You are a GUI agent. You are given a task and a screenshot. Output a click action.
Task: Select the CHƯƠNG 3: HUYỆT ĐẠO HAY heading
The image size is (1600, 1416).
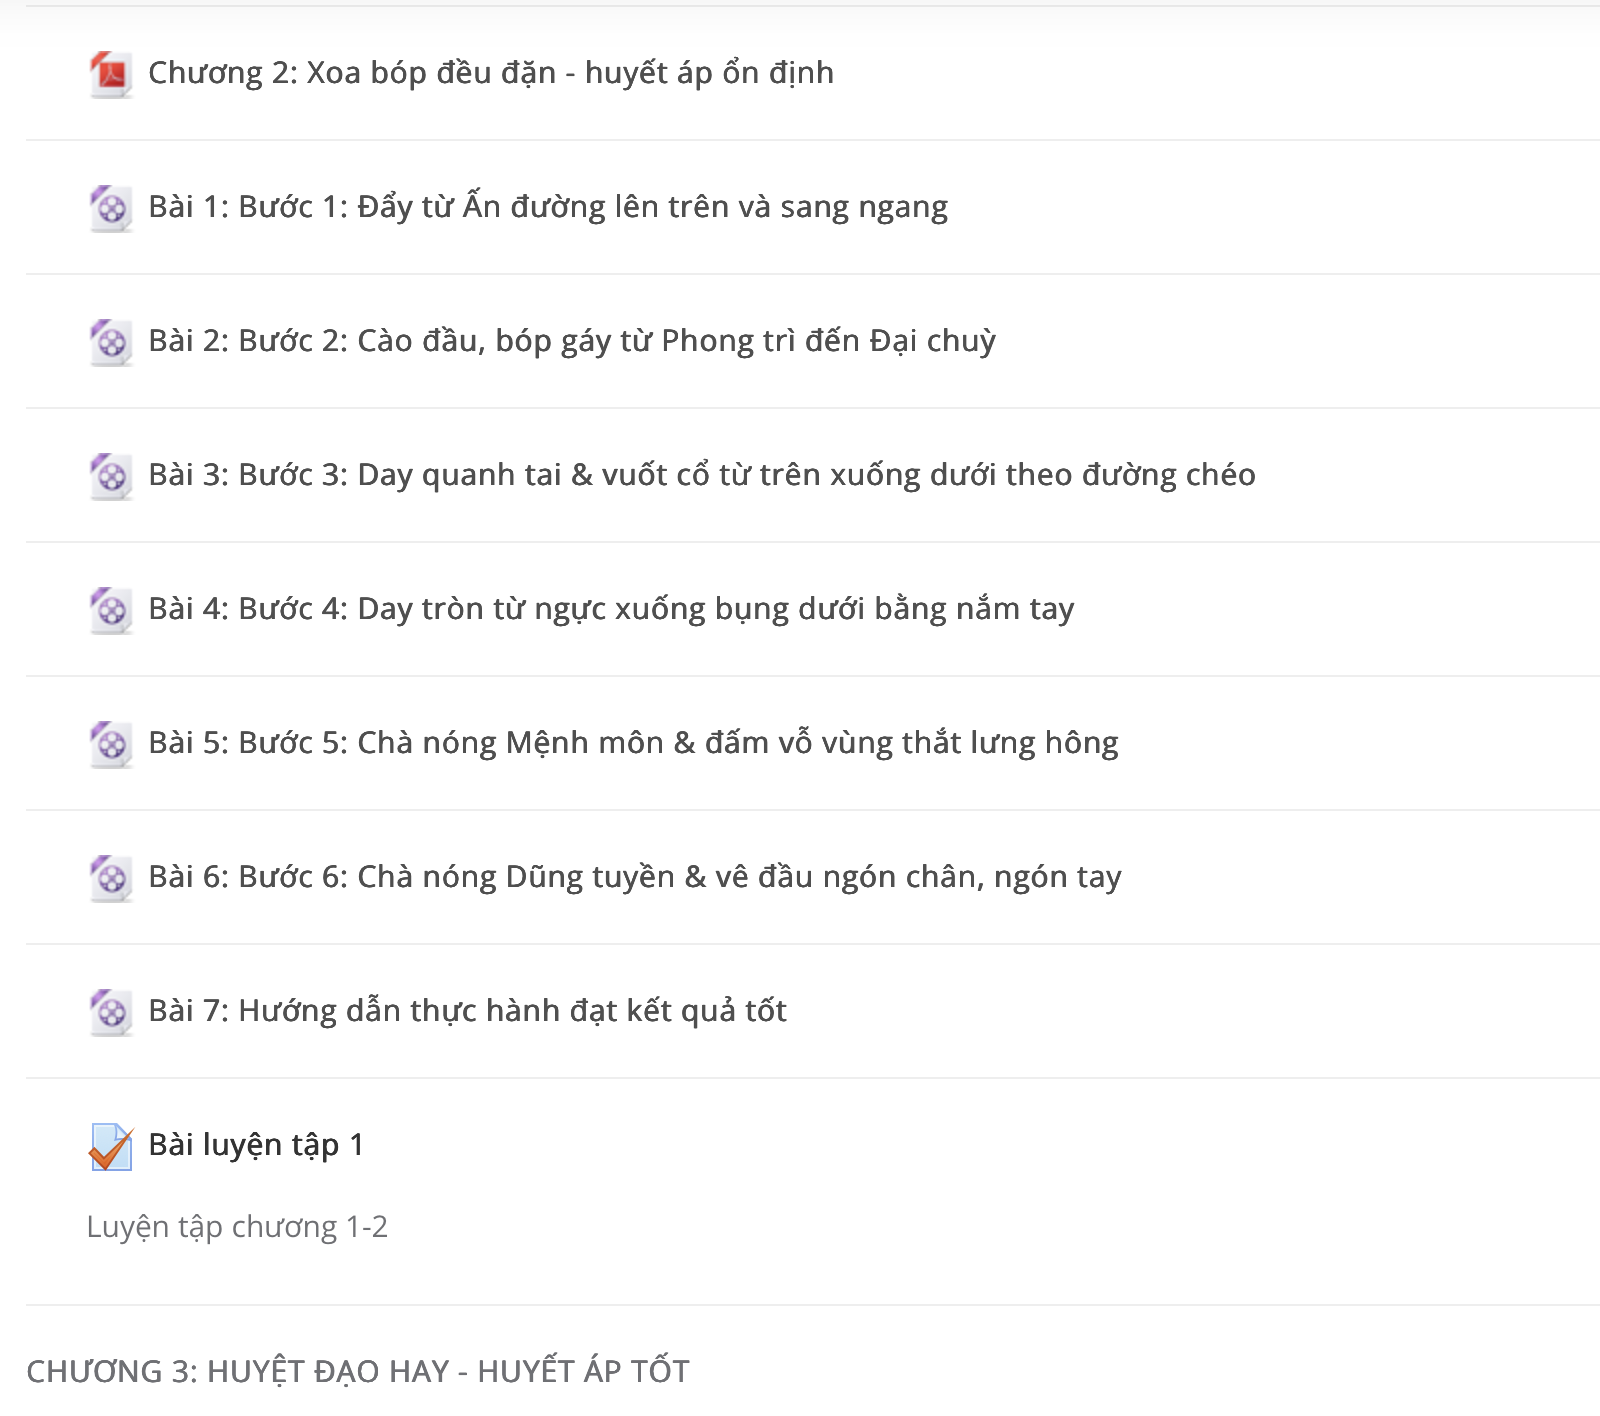358,1371
